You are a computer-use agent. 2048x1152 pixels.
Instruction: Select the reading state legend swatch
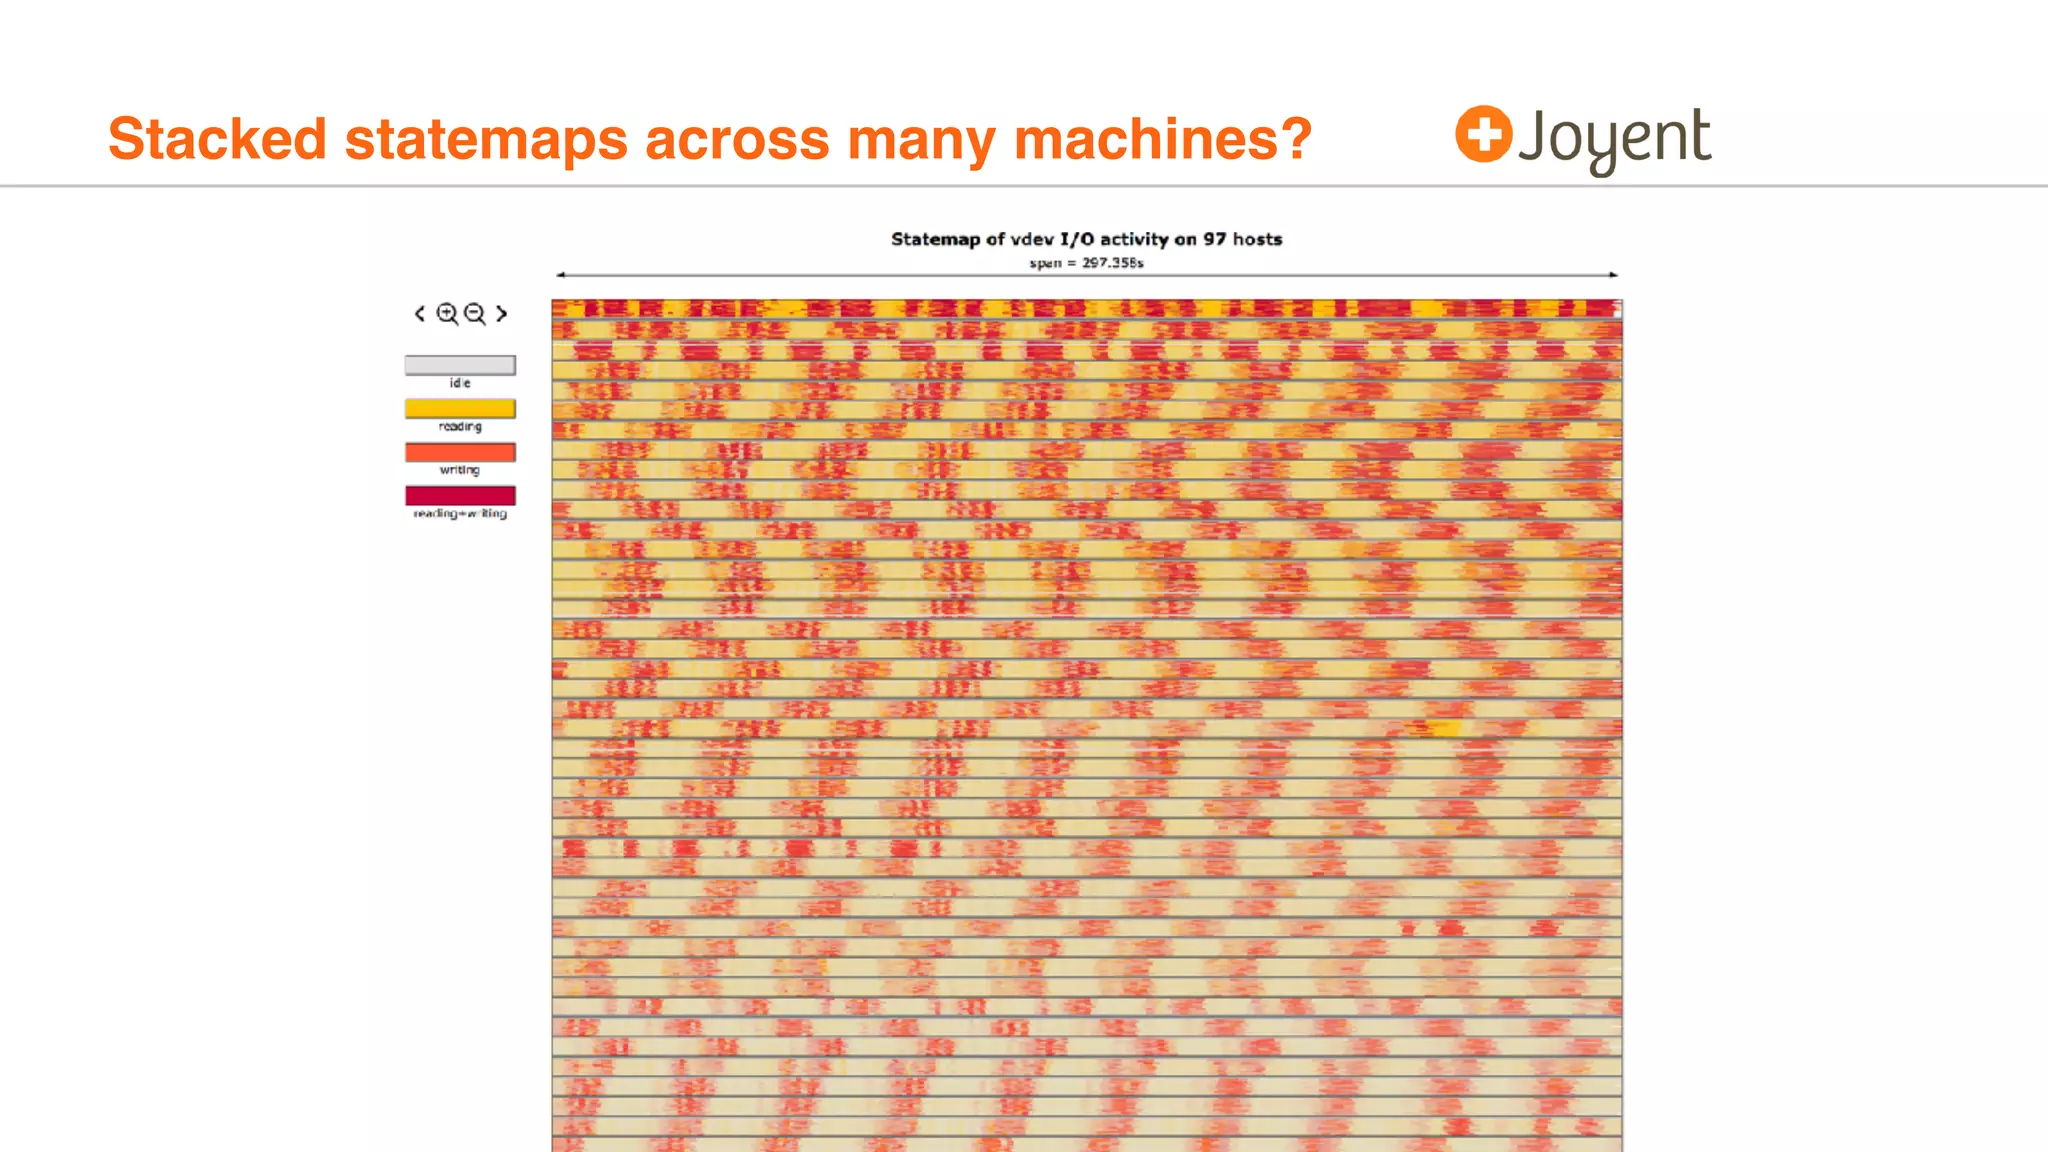click(460, 408)
